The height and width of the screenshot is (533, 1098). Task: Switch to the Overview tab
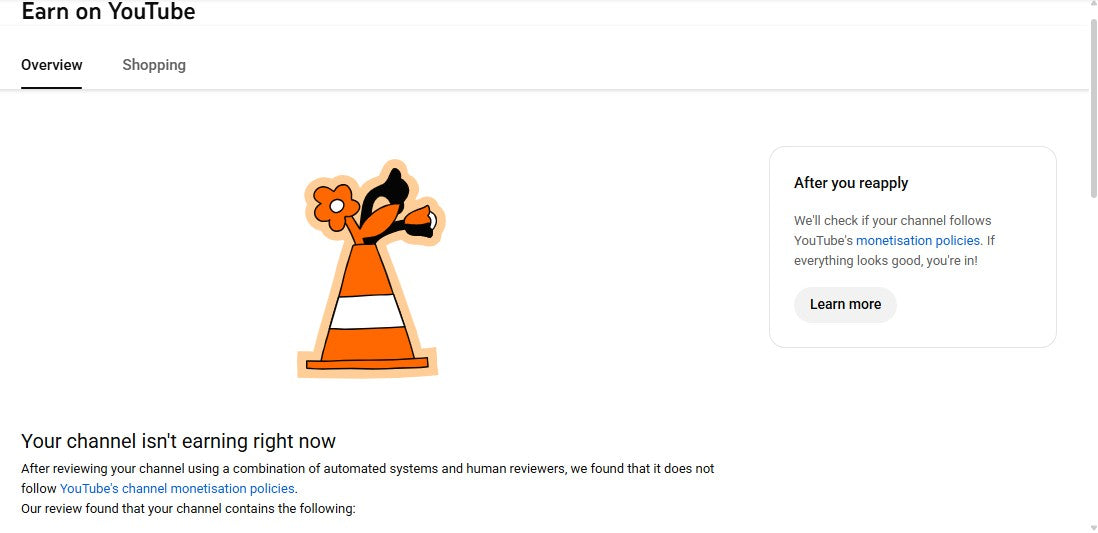coord(52,65)
